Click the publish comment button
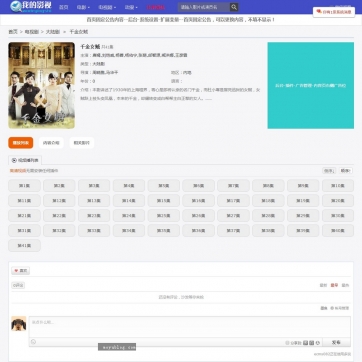The width and height of the screenshot is (362, 362). click(x=336, y=342)
